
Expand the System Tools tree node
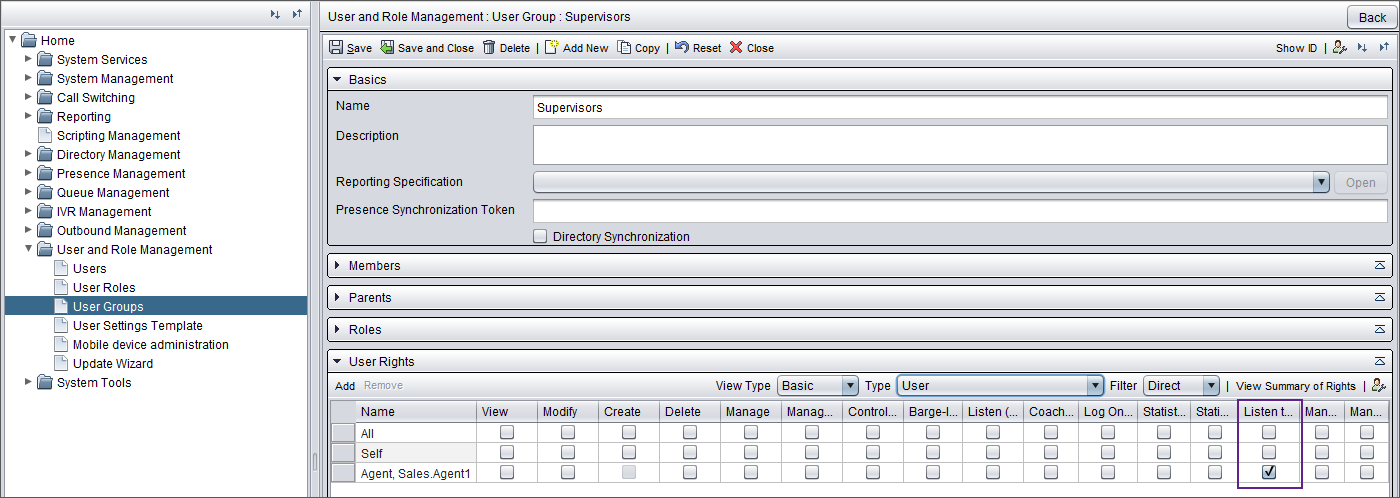click(28, 382)
